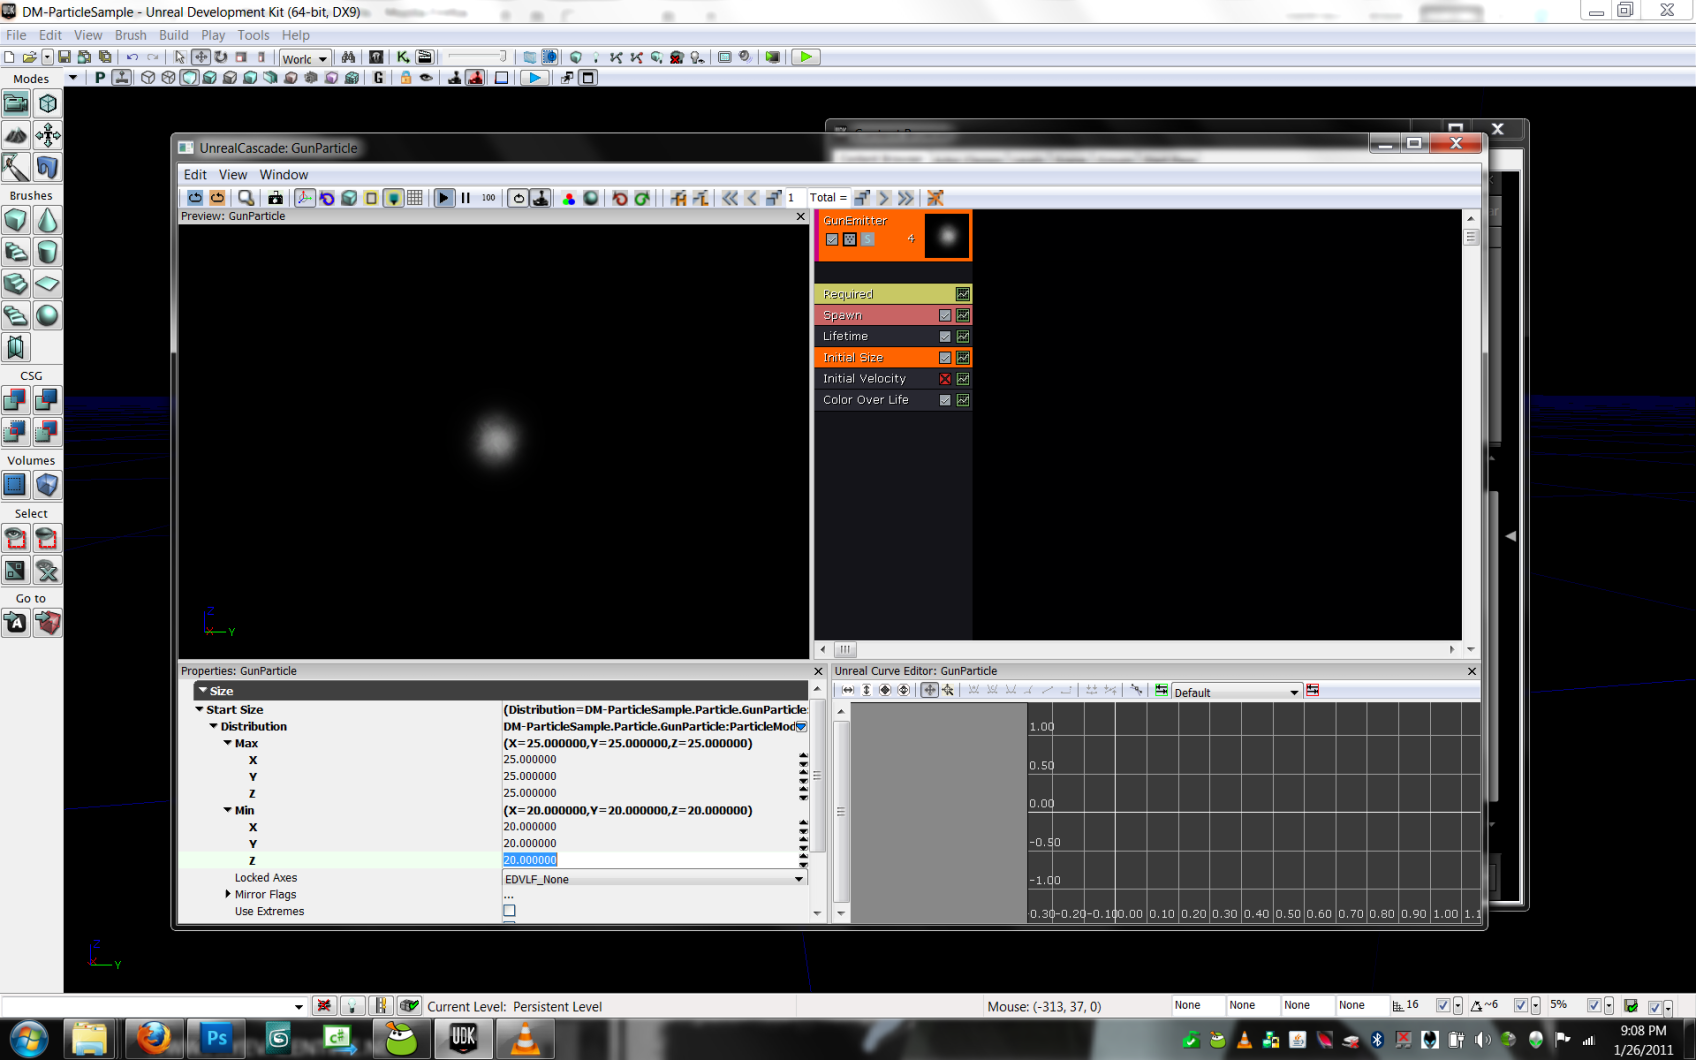
Task: Toggle Color Over Life module checkbox
Action: [x=945, y=400]
